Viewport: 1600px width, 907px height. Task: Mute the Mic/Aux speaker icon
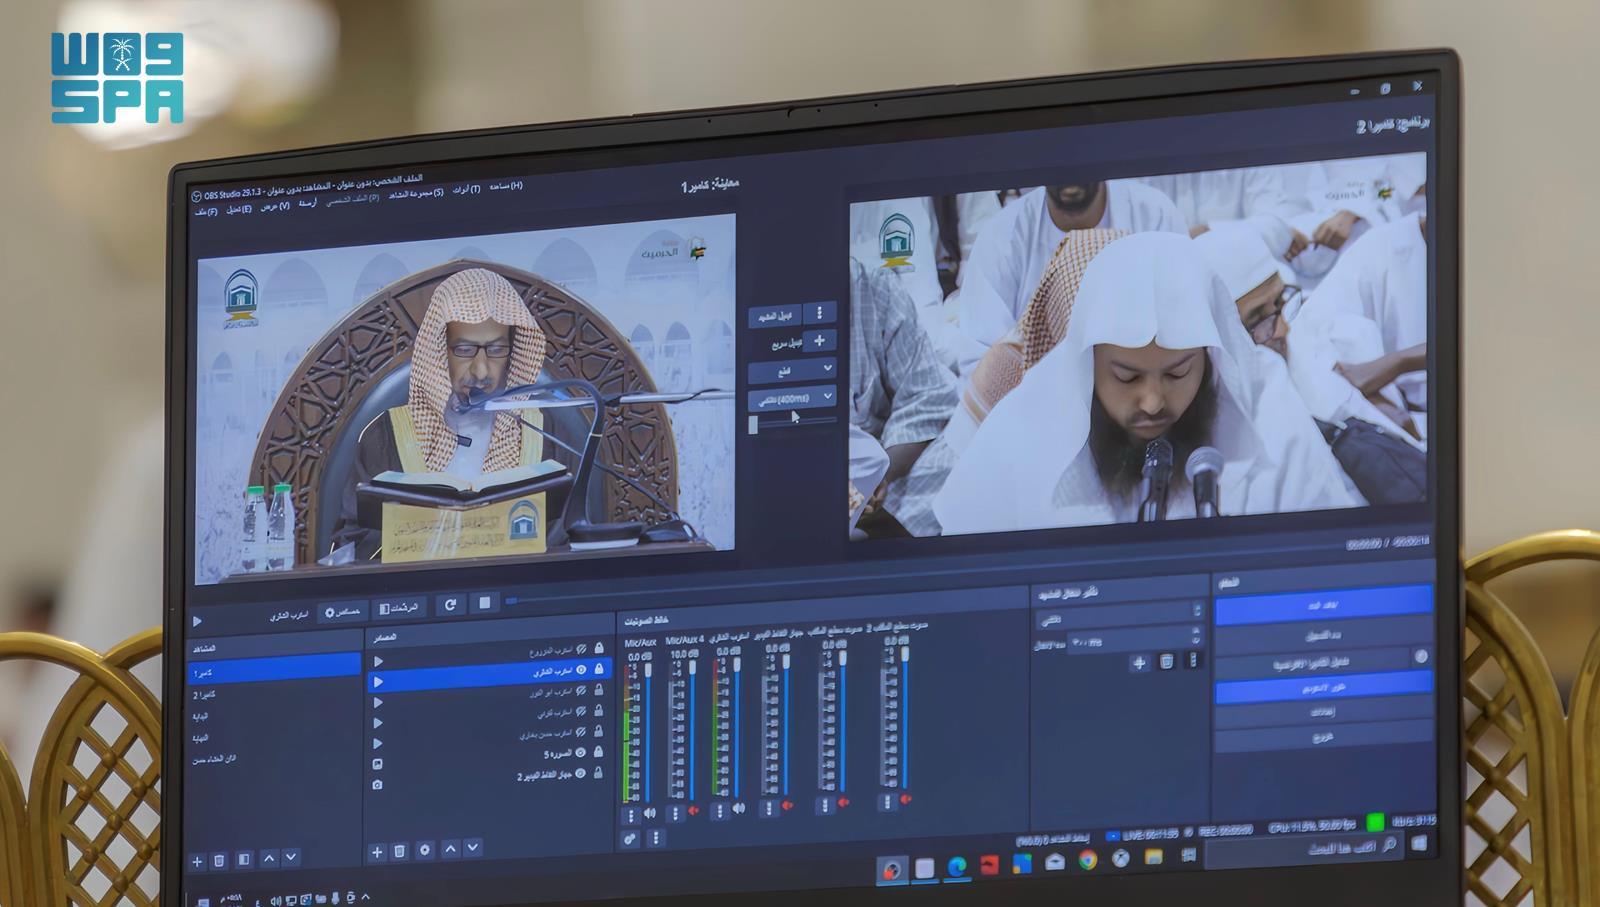[x=651, y=813]
